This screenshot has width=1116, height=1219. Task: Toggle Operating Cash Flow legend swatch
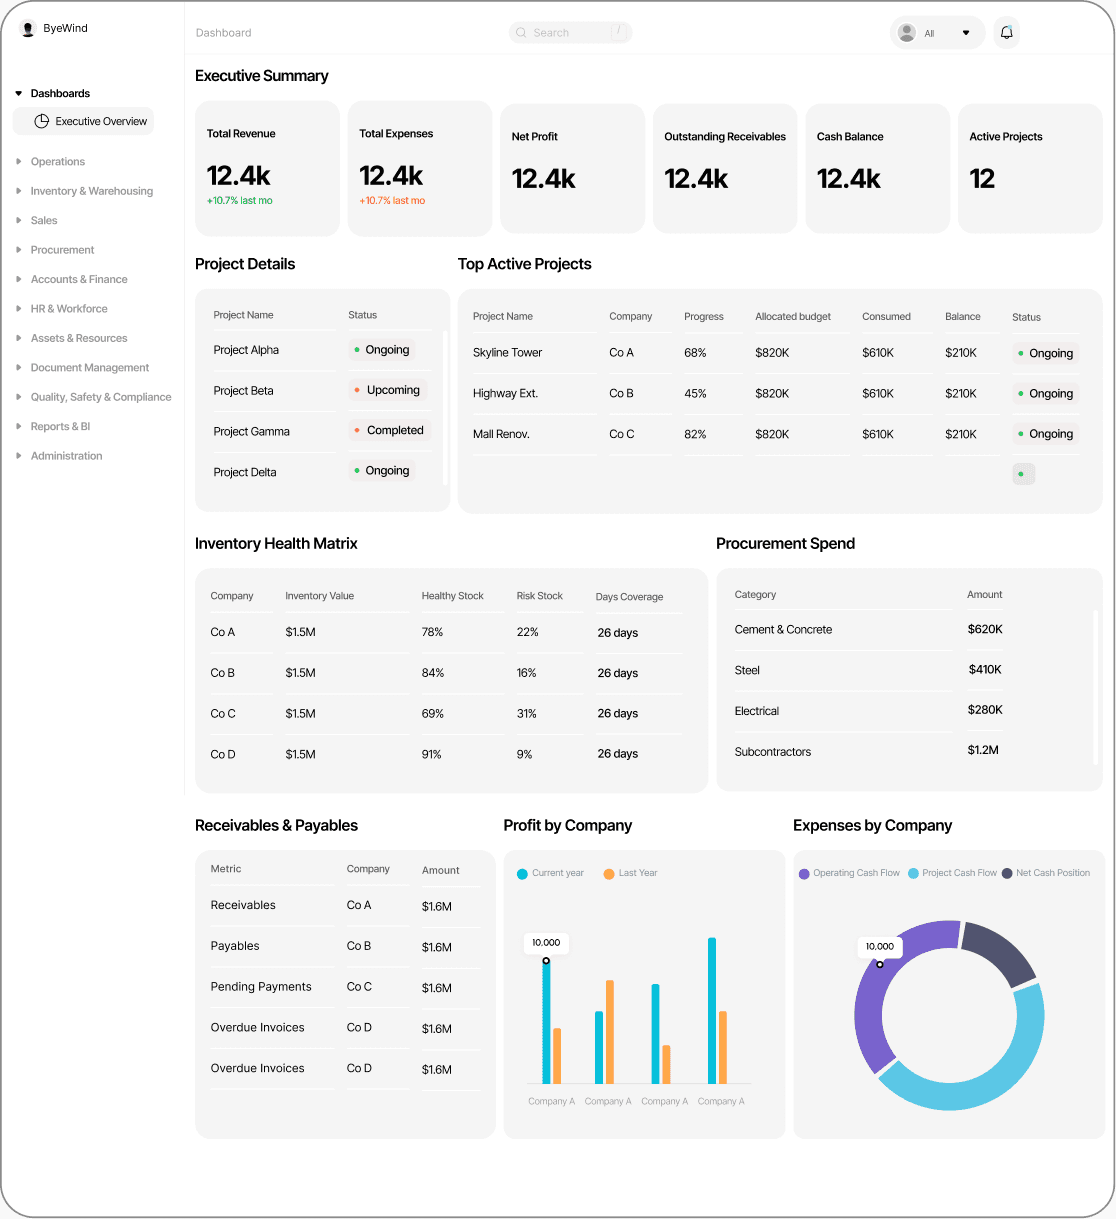tap(804, 874)
